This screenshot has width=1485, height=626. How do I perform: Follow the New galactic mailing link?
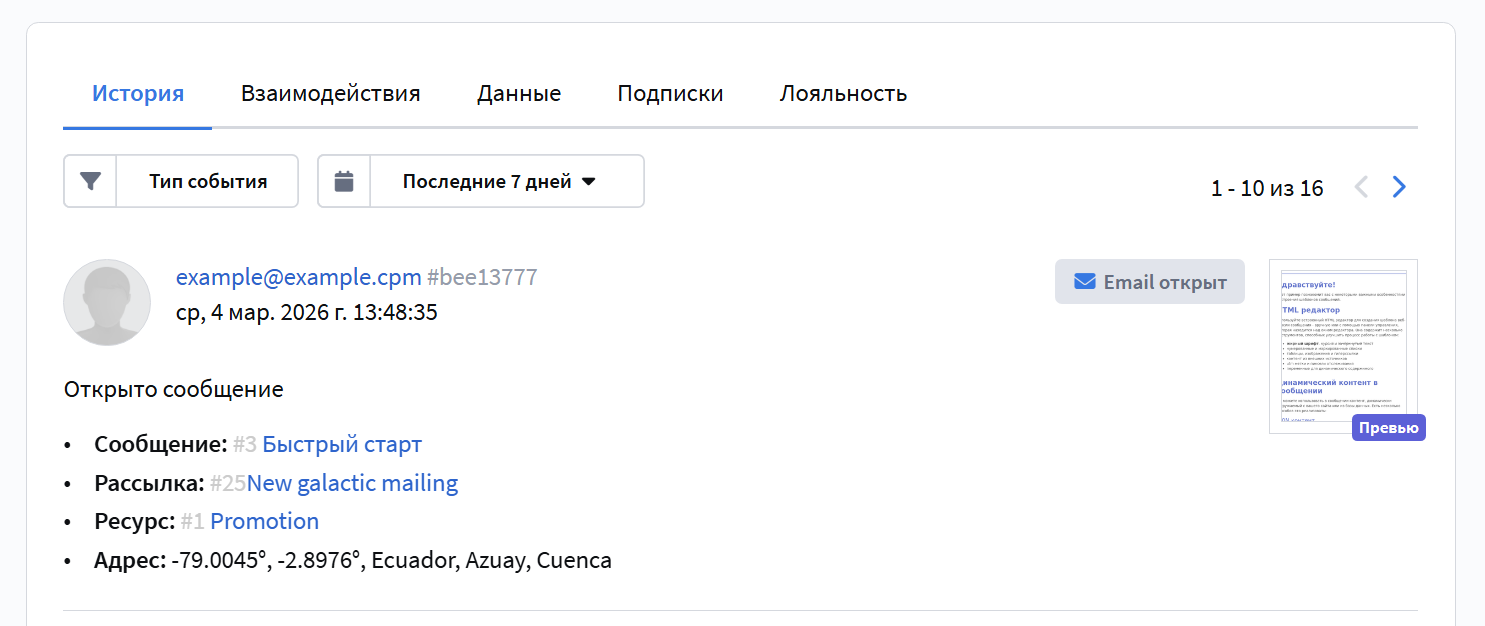(352, 483)
